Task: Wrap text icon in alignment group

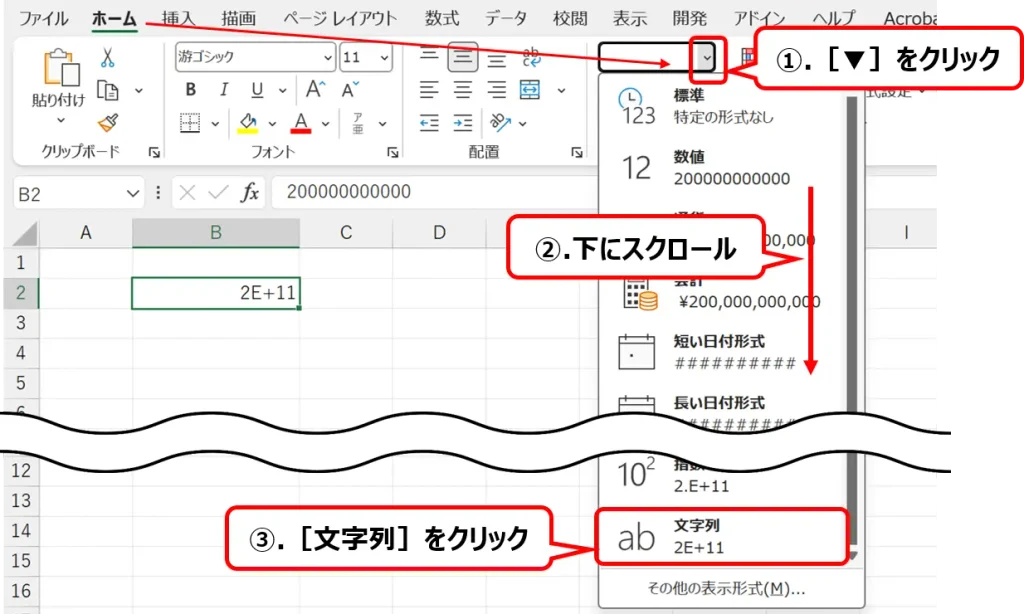Action: click(531, 57)
